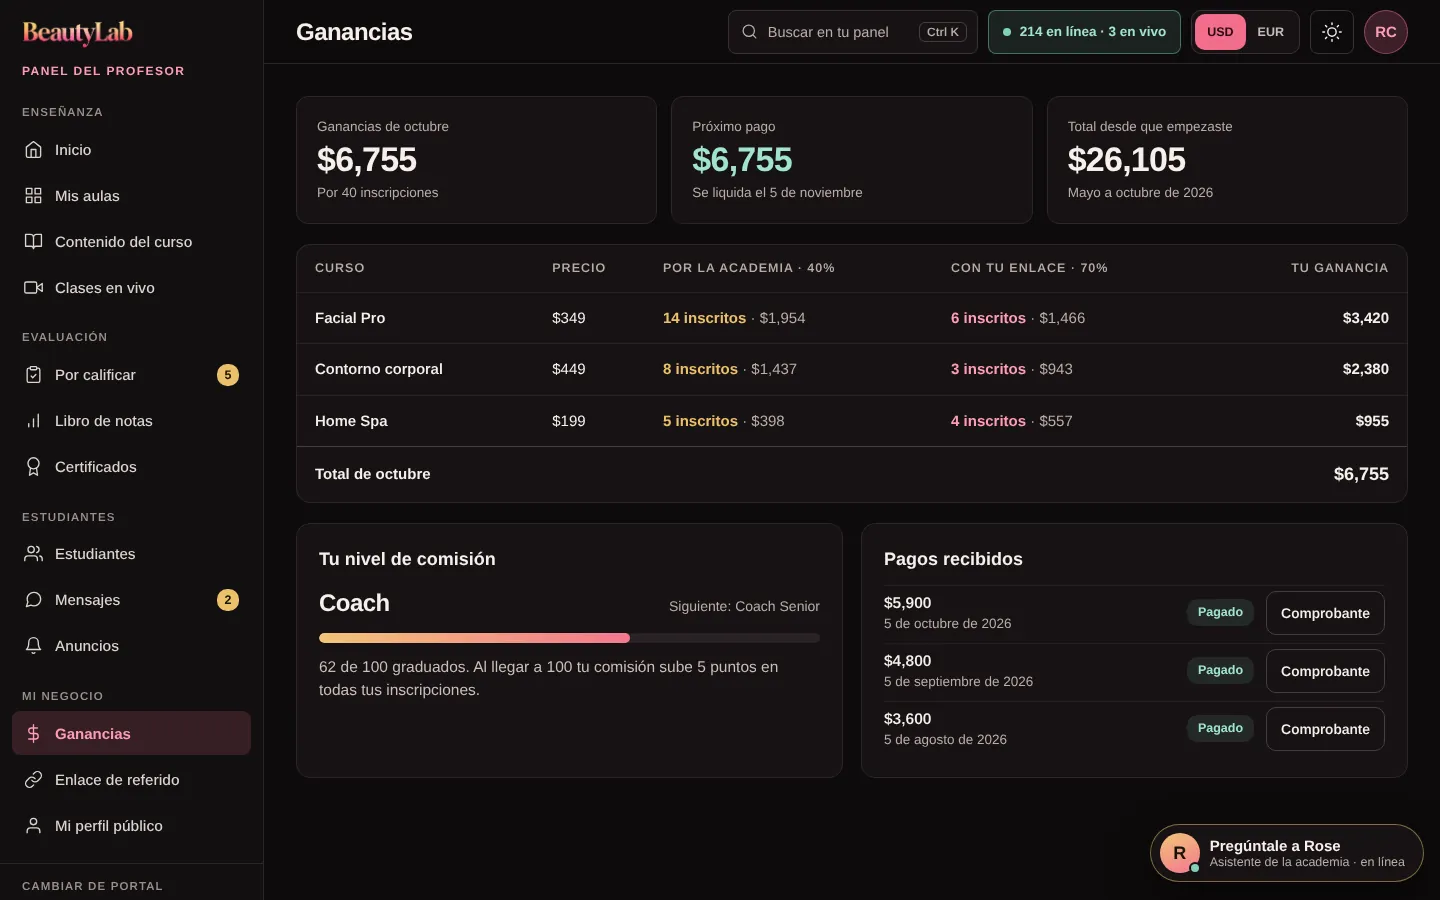Click the magnifier icon in search bar
Screen dimensions: 1440x900
pos(749,32)
